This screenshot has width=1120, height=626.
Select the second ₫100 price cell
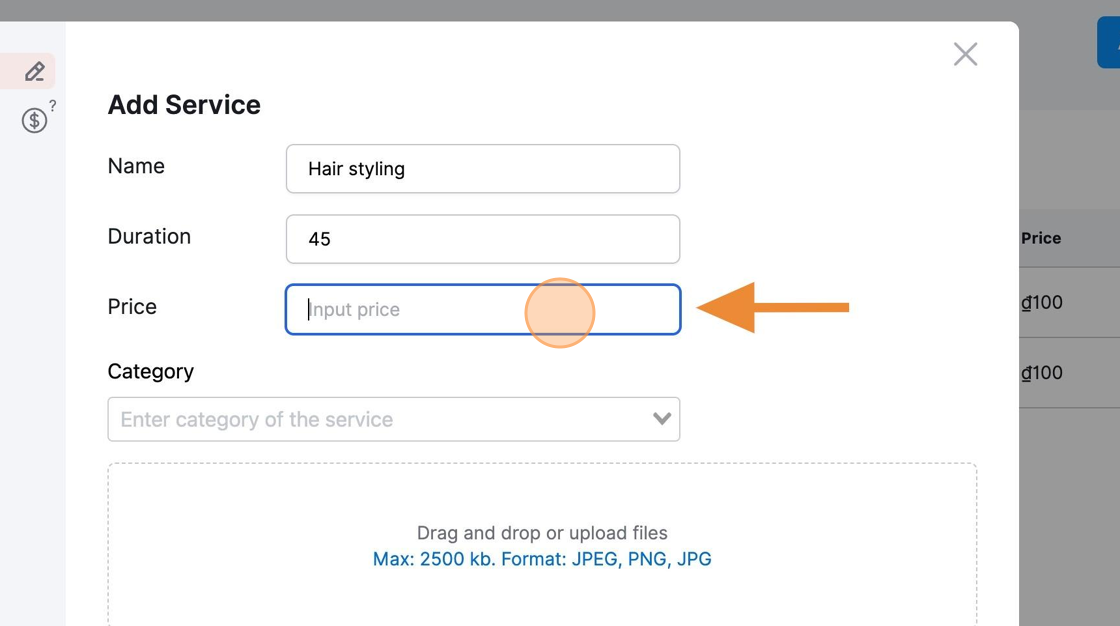pos(1041,372)
